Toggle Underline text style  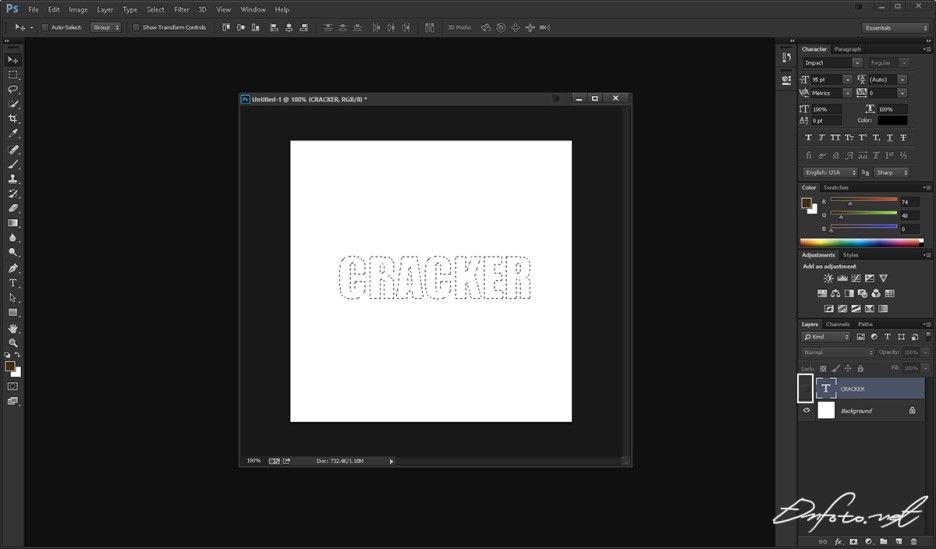(889, 138)
